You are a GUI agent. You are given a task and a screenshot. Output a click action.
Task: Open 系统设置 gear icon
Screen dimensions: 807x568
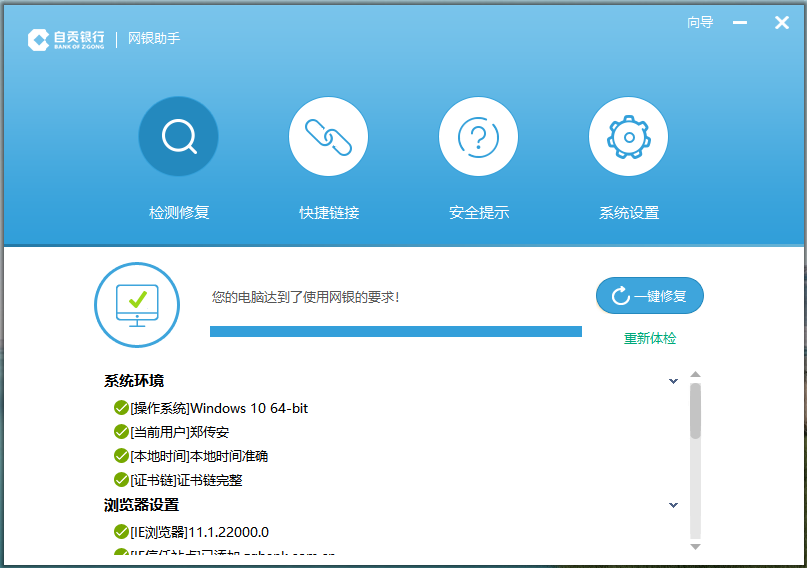[x=628, y=136]
